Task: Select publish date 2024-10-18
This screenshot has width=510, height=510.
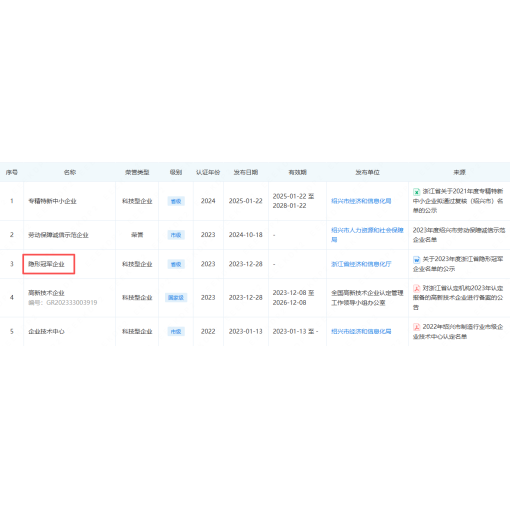Action: pos(246,235)
